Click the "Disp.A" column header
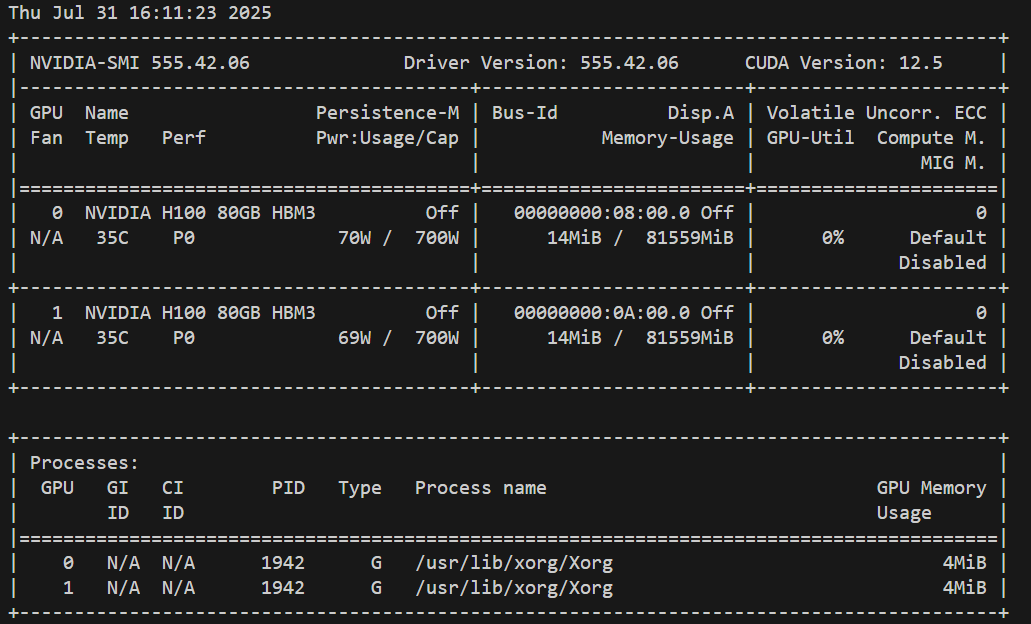This screenshot has width=1031, height=624. 701,113
